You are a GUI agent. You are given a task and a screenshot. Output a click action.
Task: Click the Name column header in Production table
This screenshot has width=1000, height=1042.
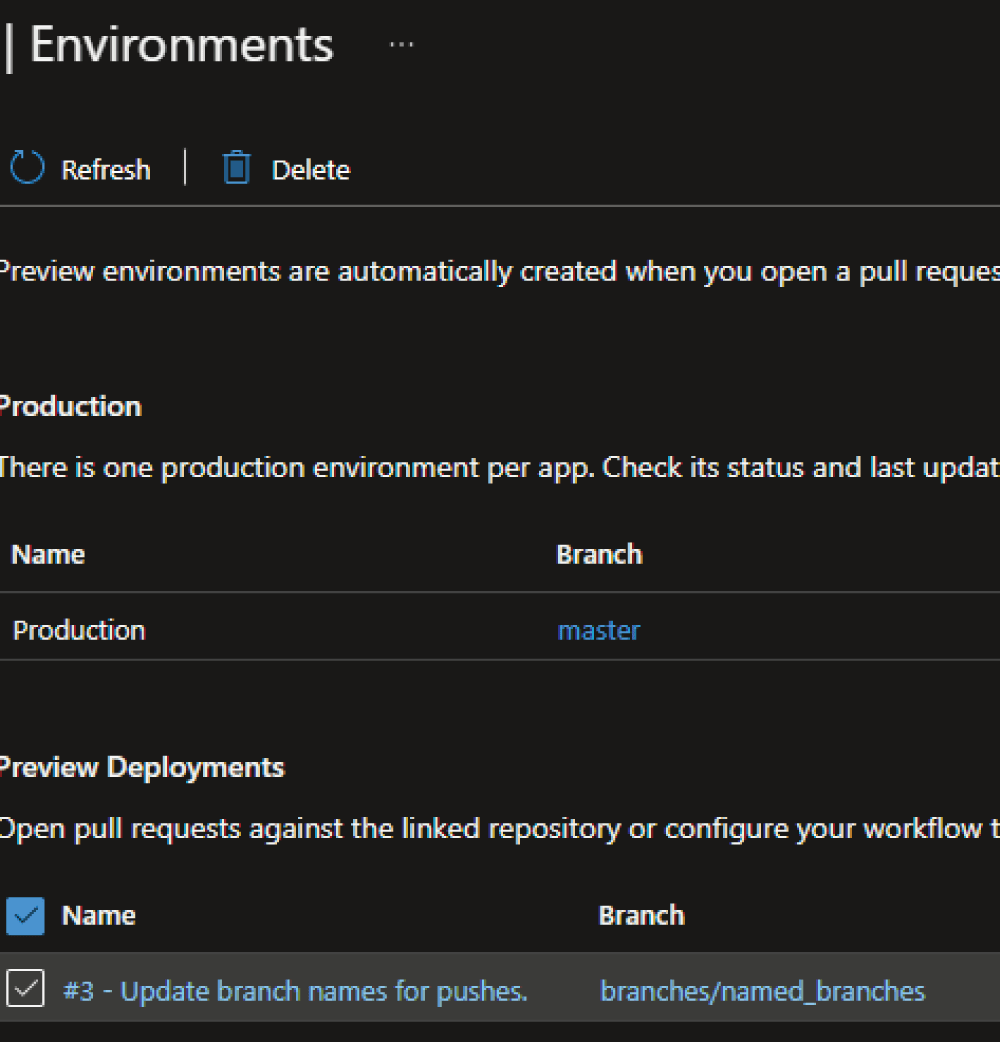(x=48, y=555)
